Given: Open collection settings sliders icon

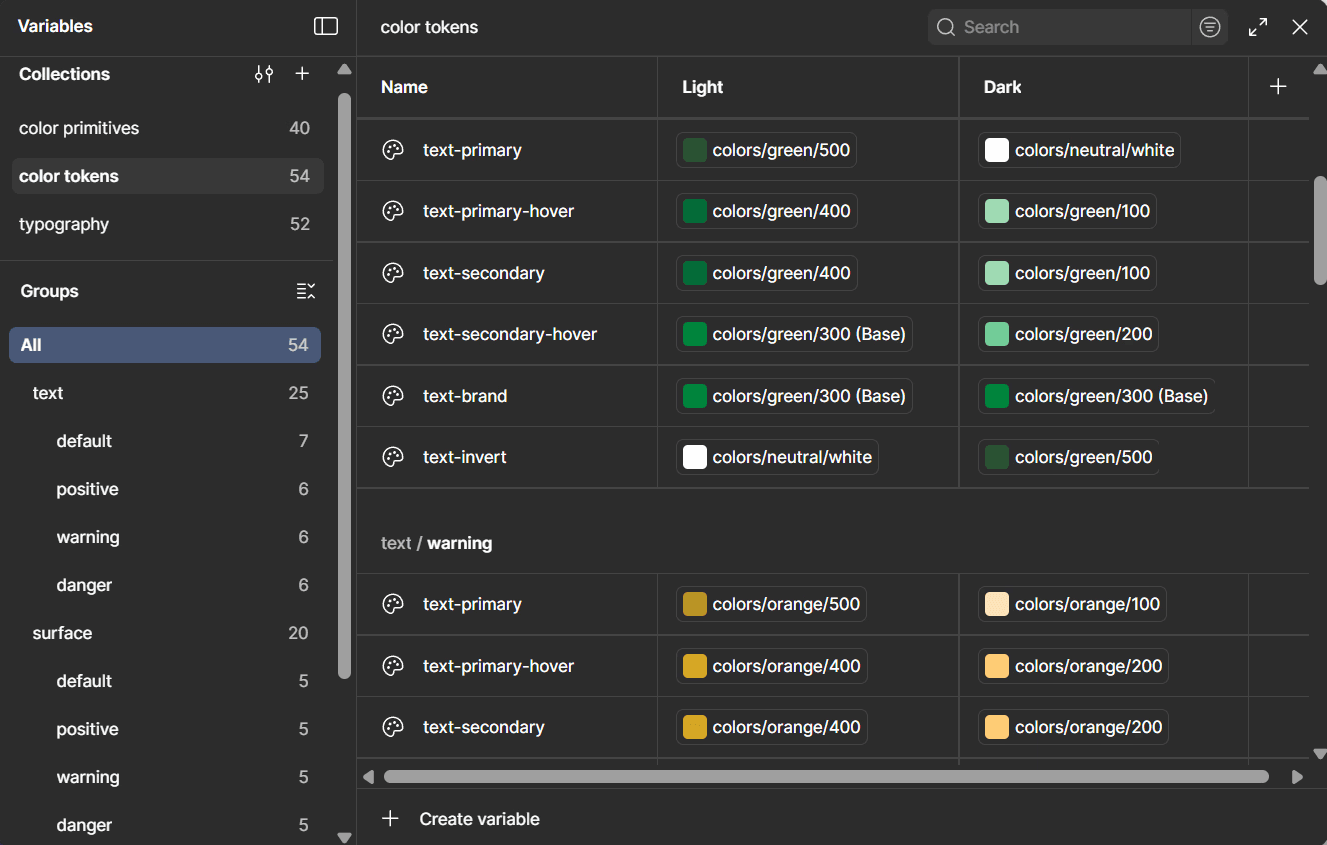Looking at the screenshot, I should coord(264,74).
